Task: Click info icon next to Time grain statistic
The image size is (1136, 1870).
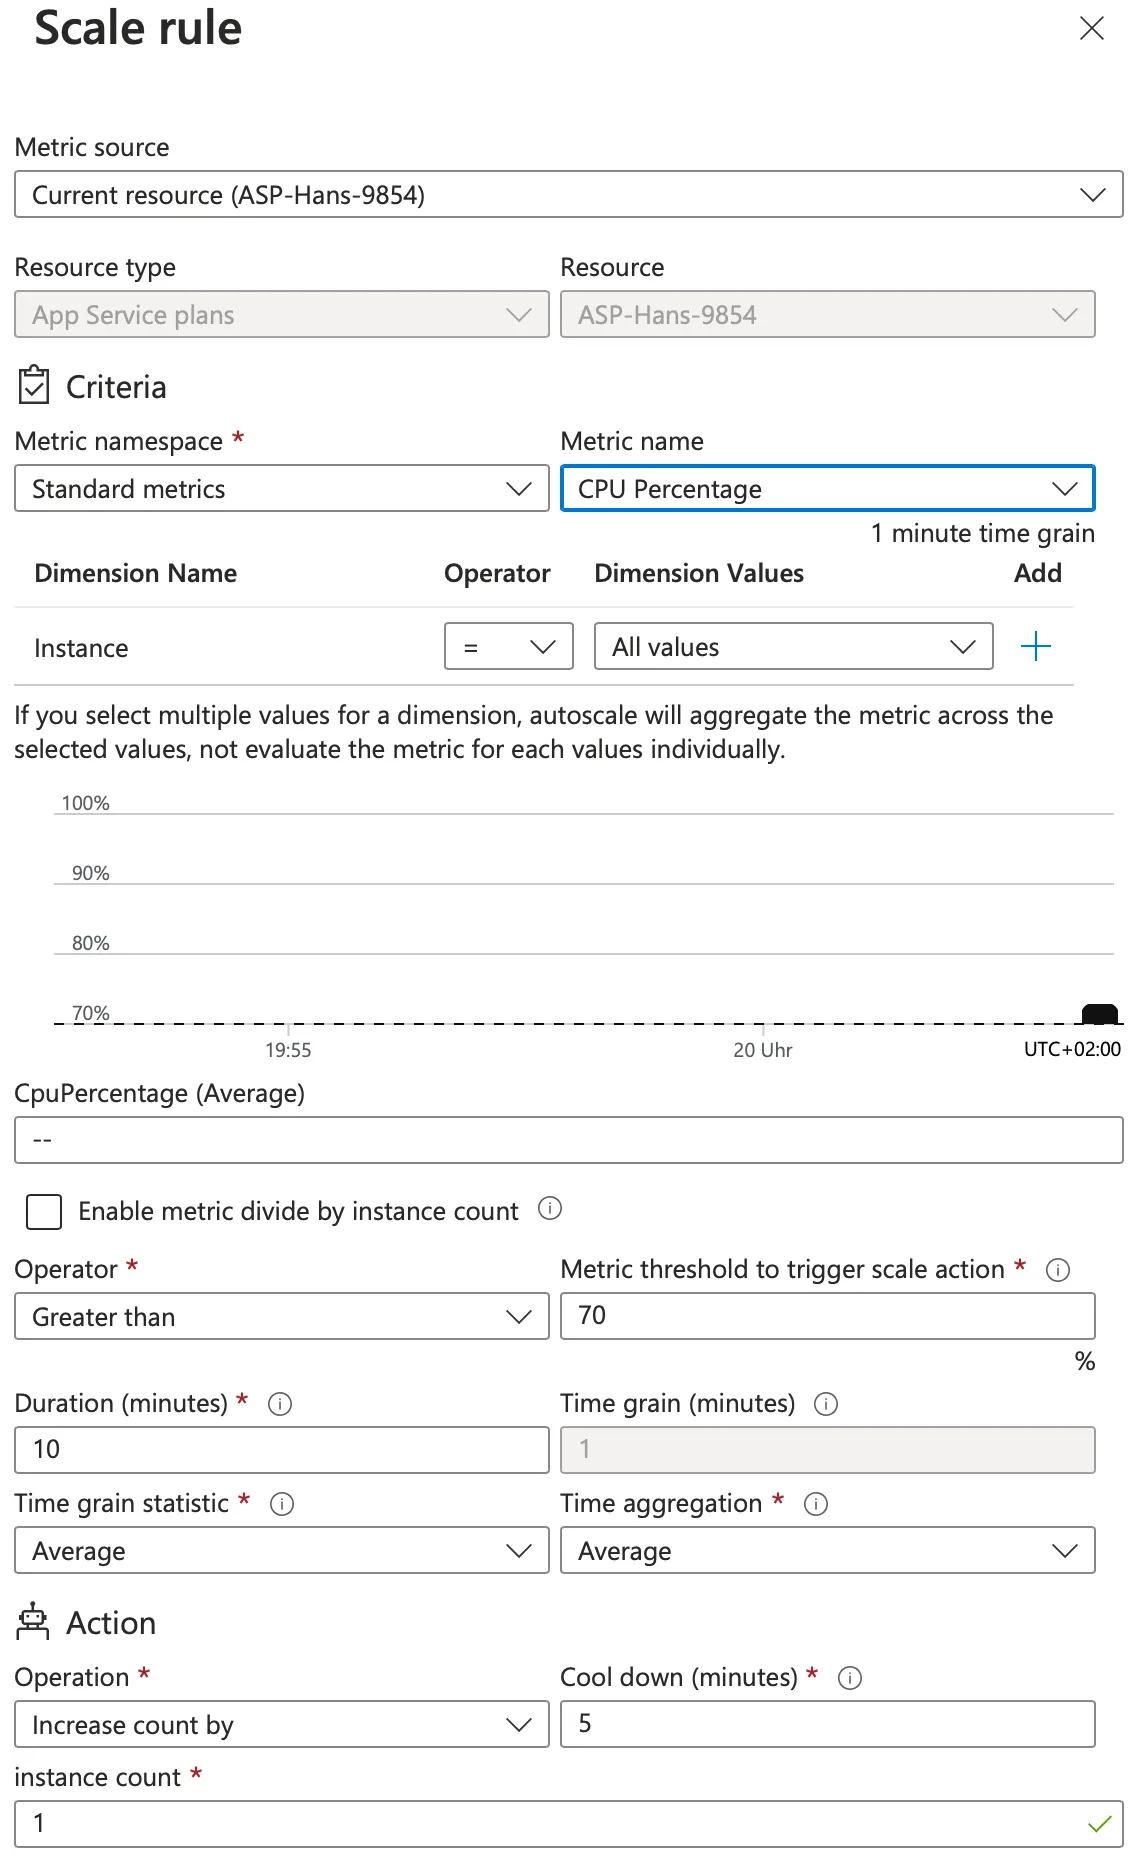Action: 282,1504
